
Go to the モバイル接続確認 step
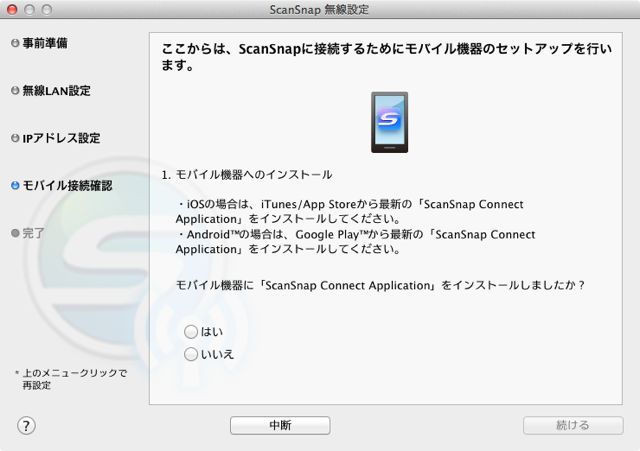click(67, 186)
